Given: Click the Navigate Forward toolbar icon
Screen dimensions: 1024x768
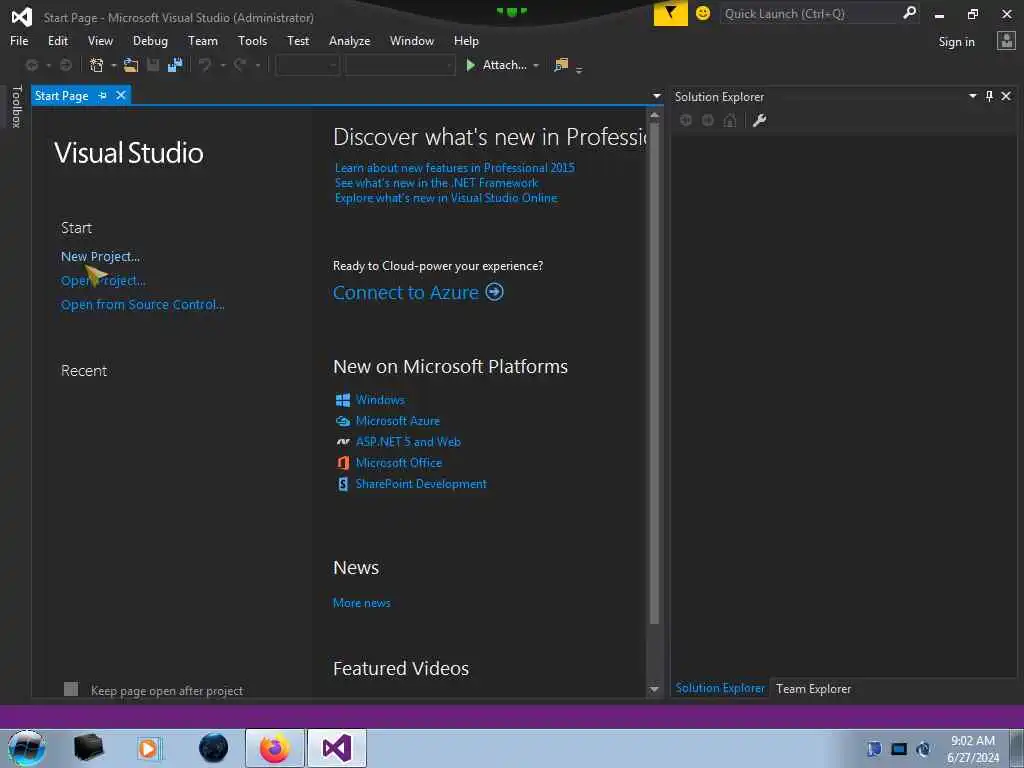Looking at the screenshot, I should pos(66,65).
